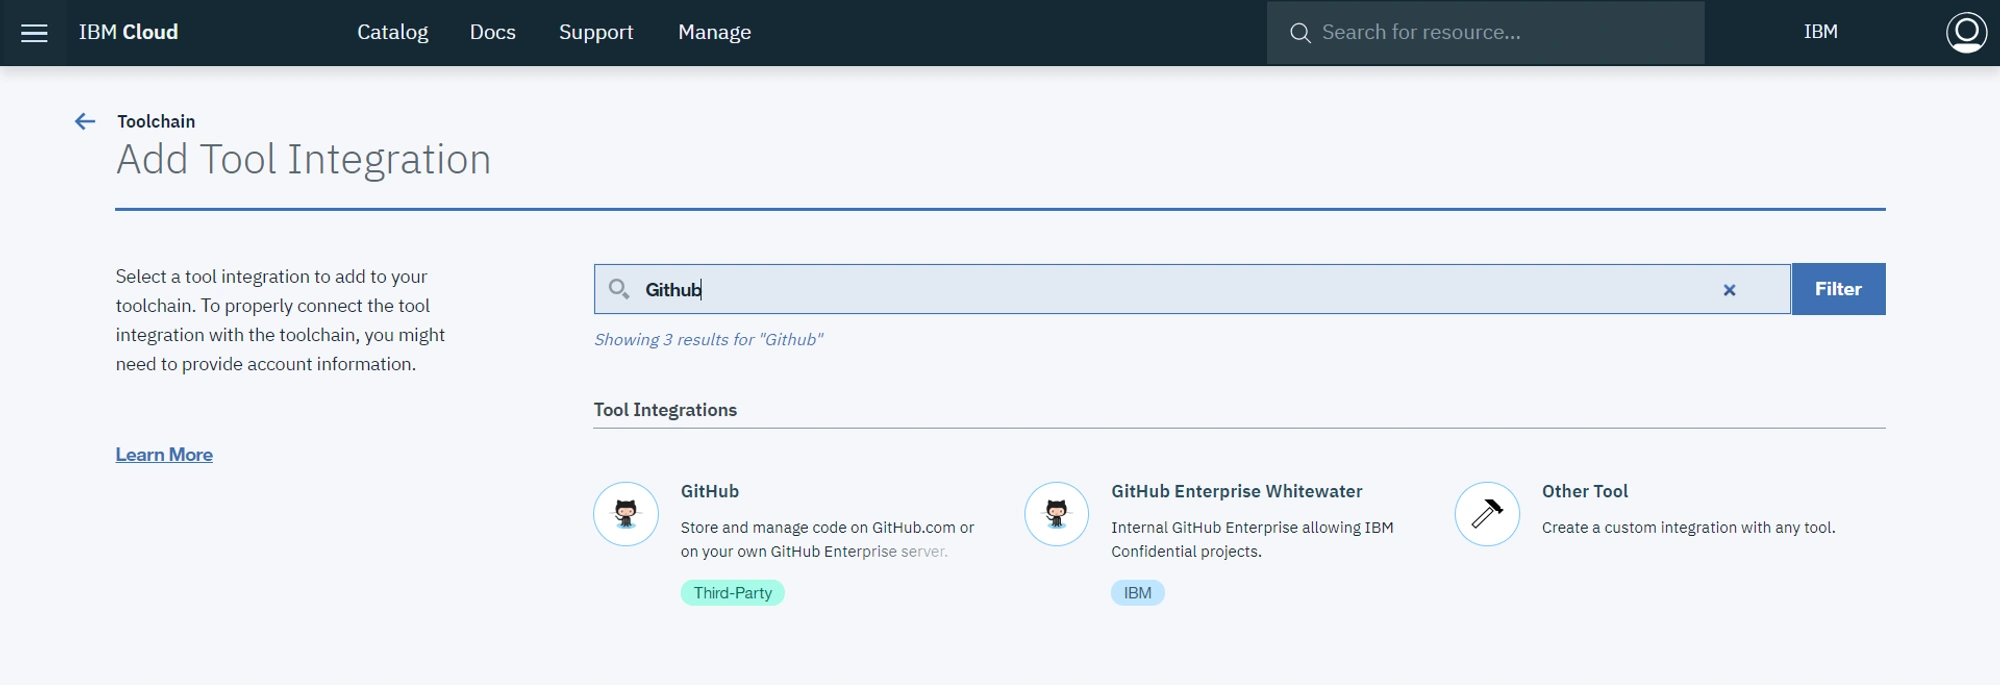2000x685 pixels.
Task: Open the Docs menu item
Action: pyautogui.click(x=493, y=32)
